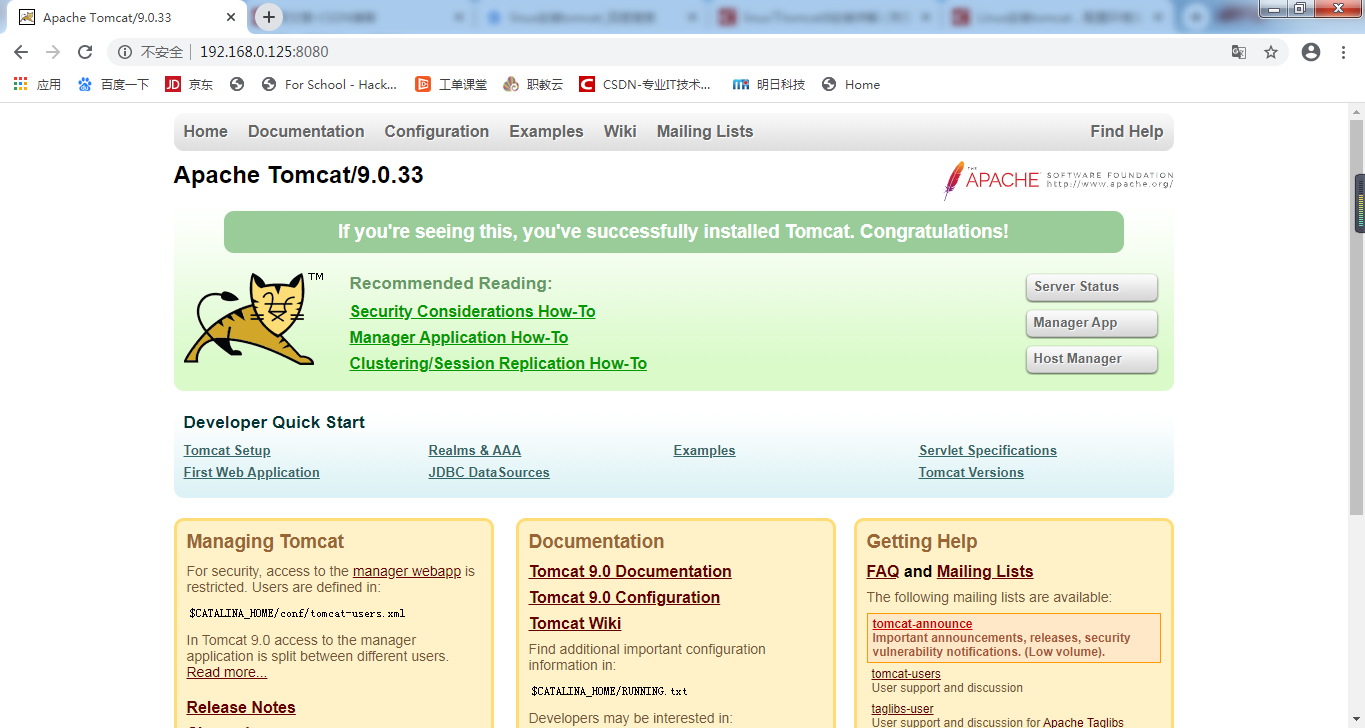Open Tomcat 9.0 Documentation link
Screen dimensions: 1365x728
click(x=630, y=571)
